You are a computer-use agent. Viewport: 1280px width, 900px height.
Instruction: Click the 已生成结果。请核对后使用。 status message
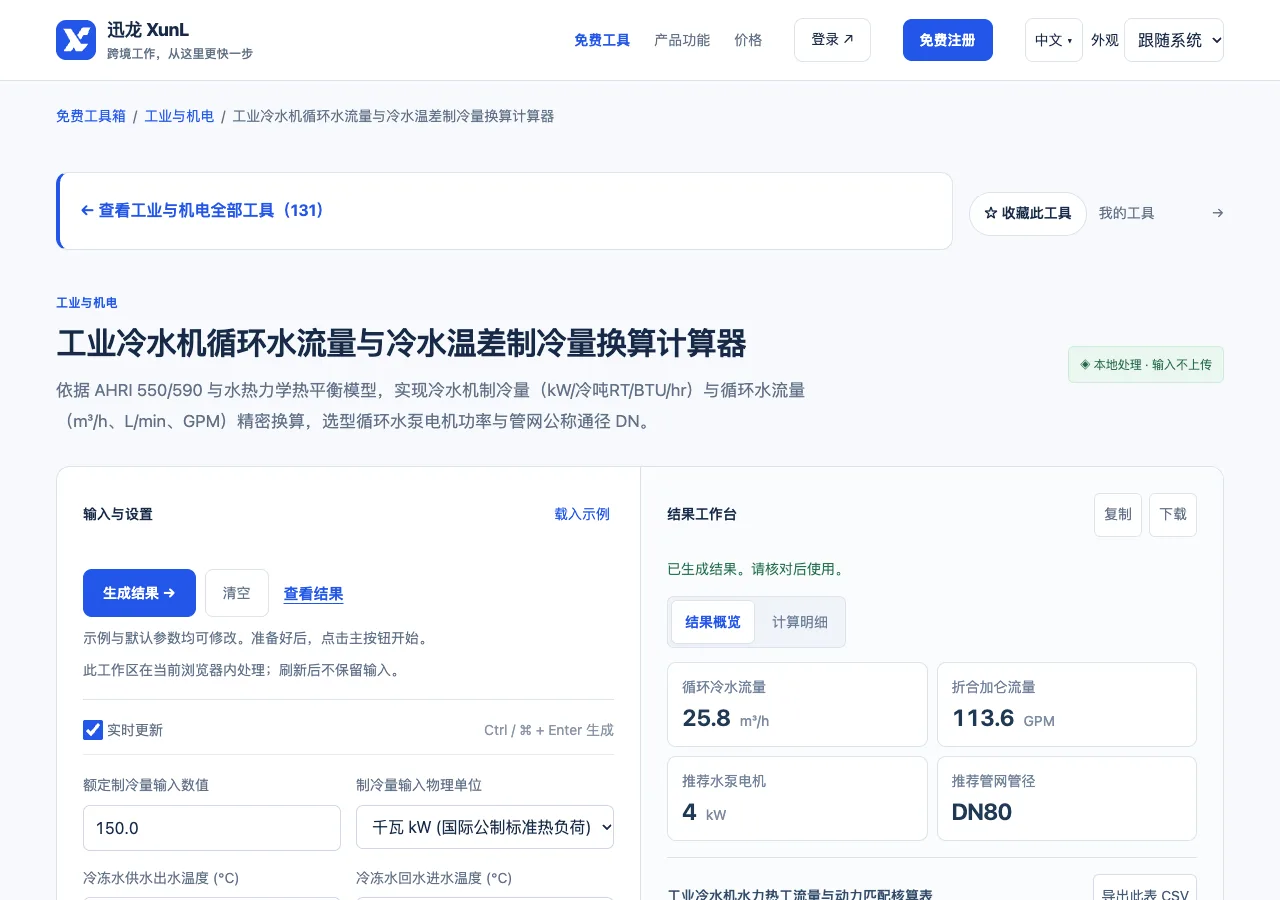755,569
